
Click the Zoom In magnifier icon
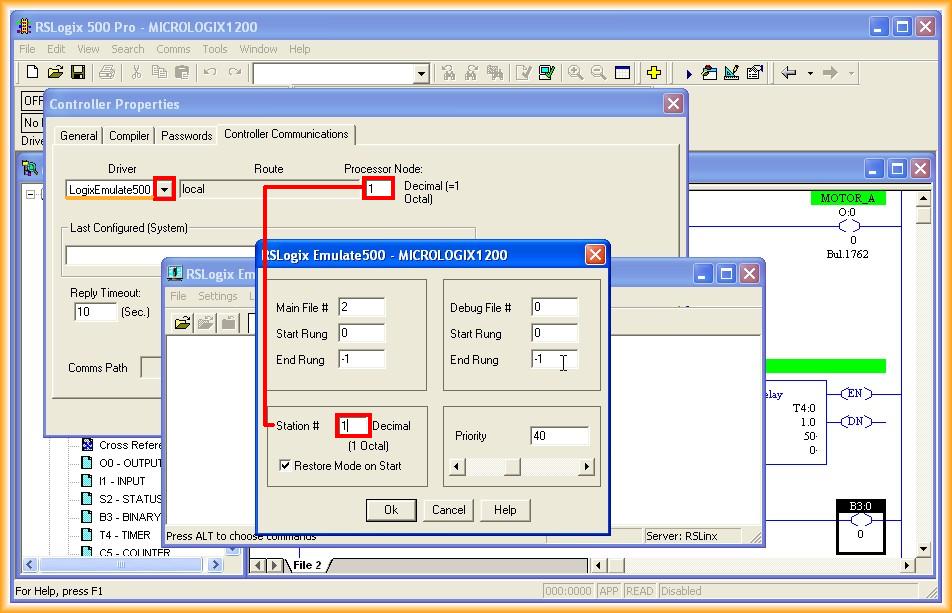point(575,72)
